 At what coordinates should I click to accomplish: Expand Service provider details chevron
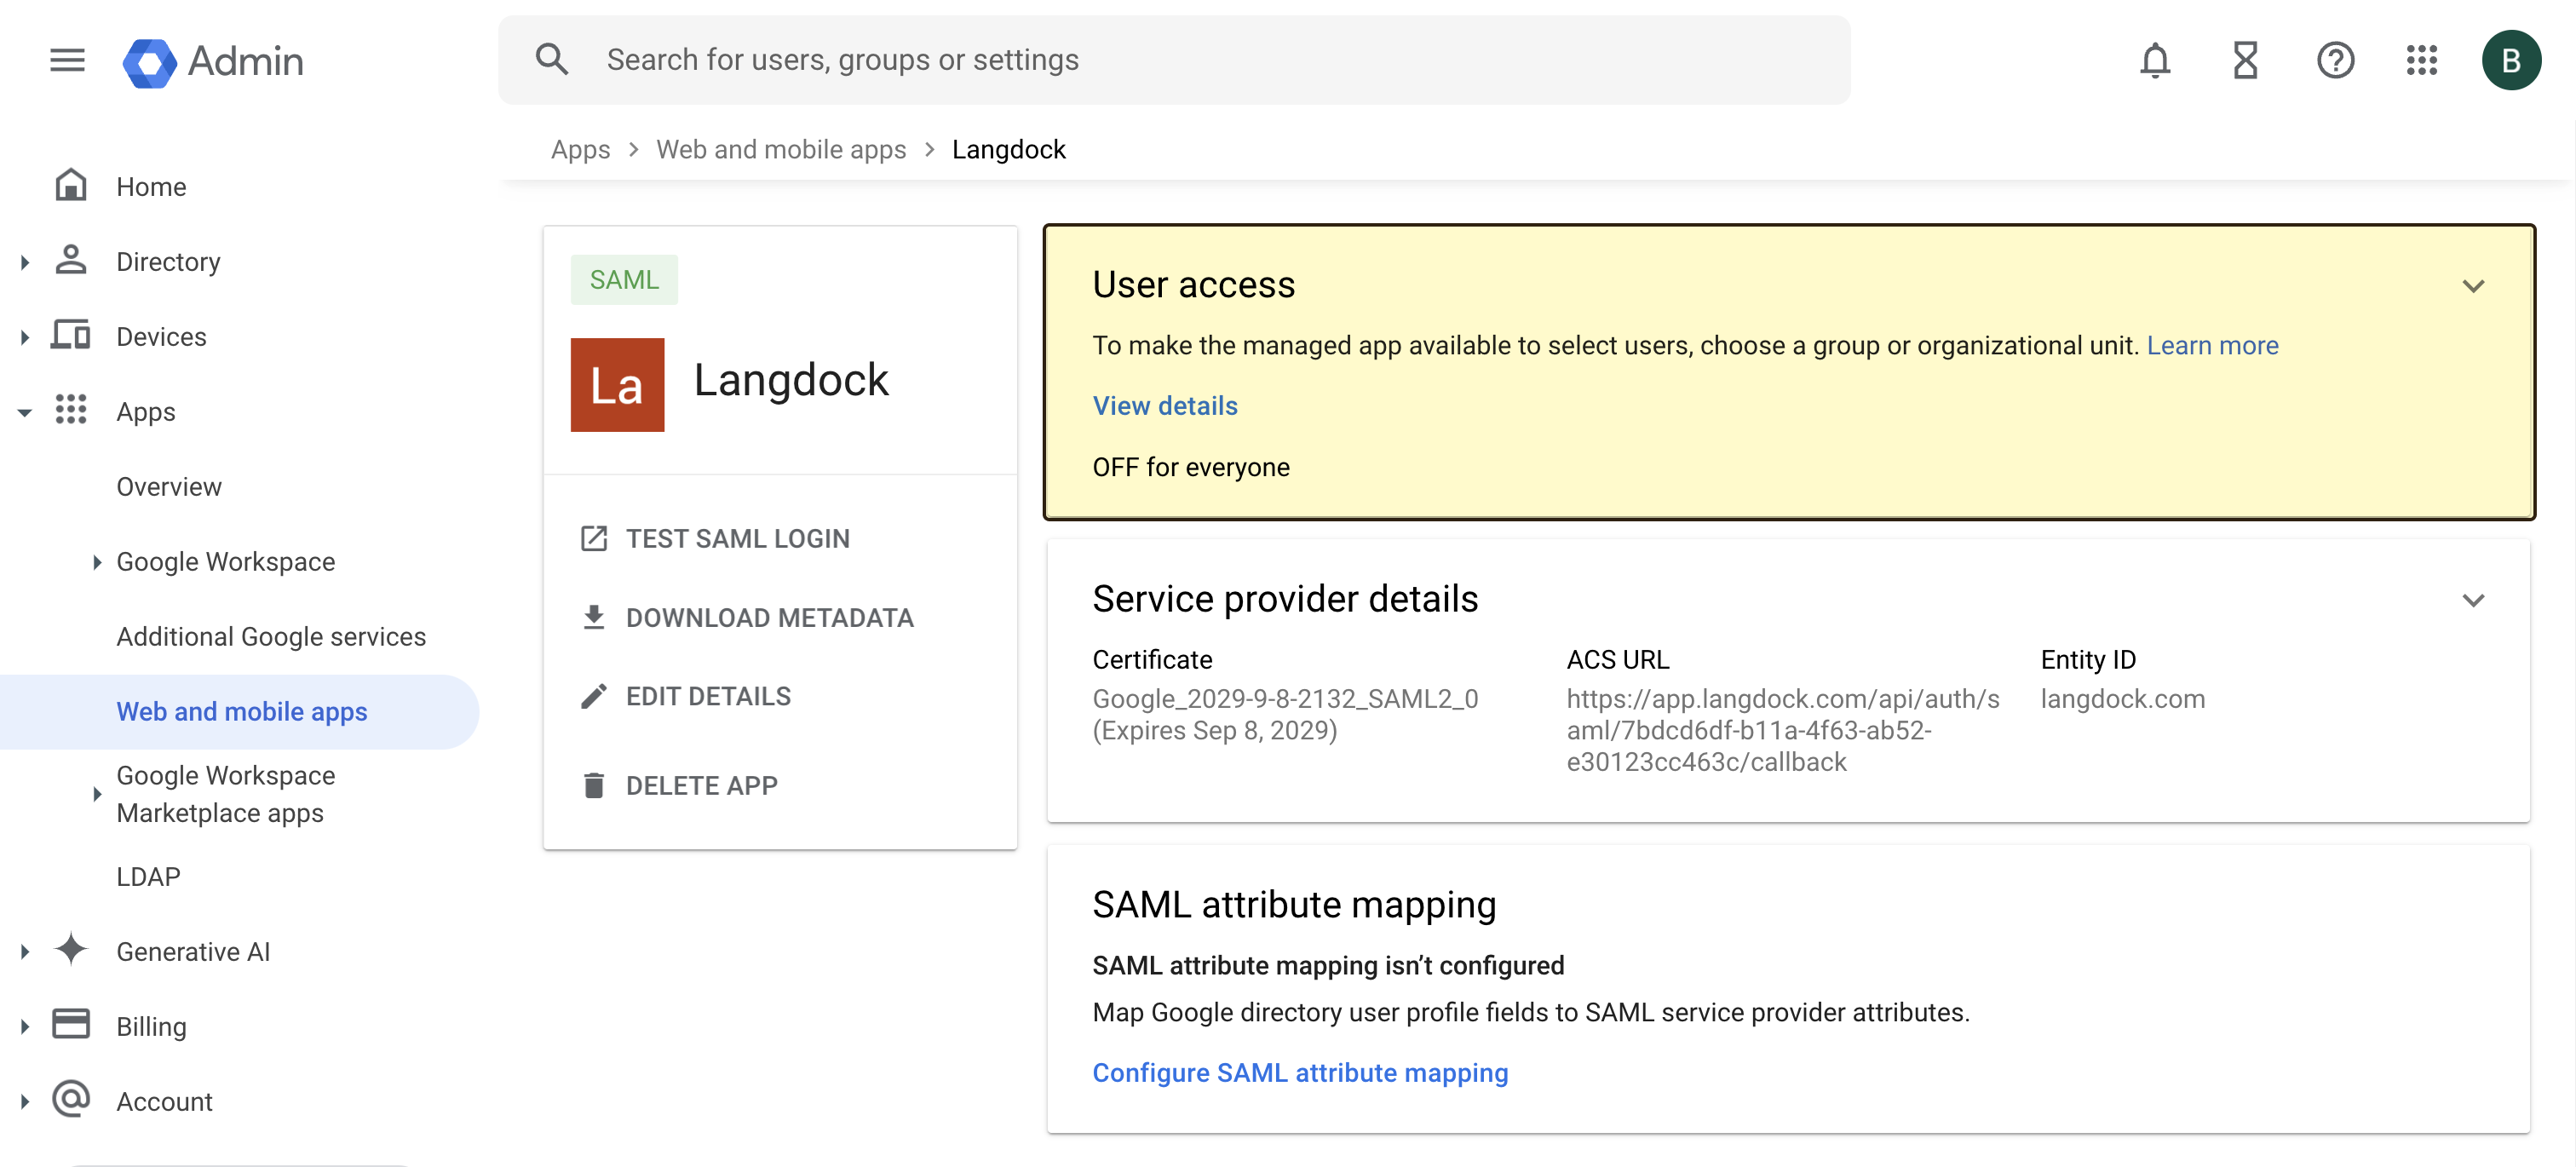(2473, 600)
